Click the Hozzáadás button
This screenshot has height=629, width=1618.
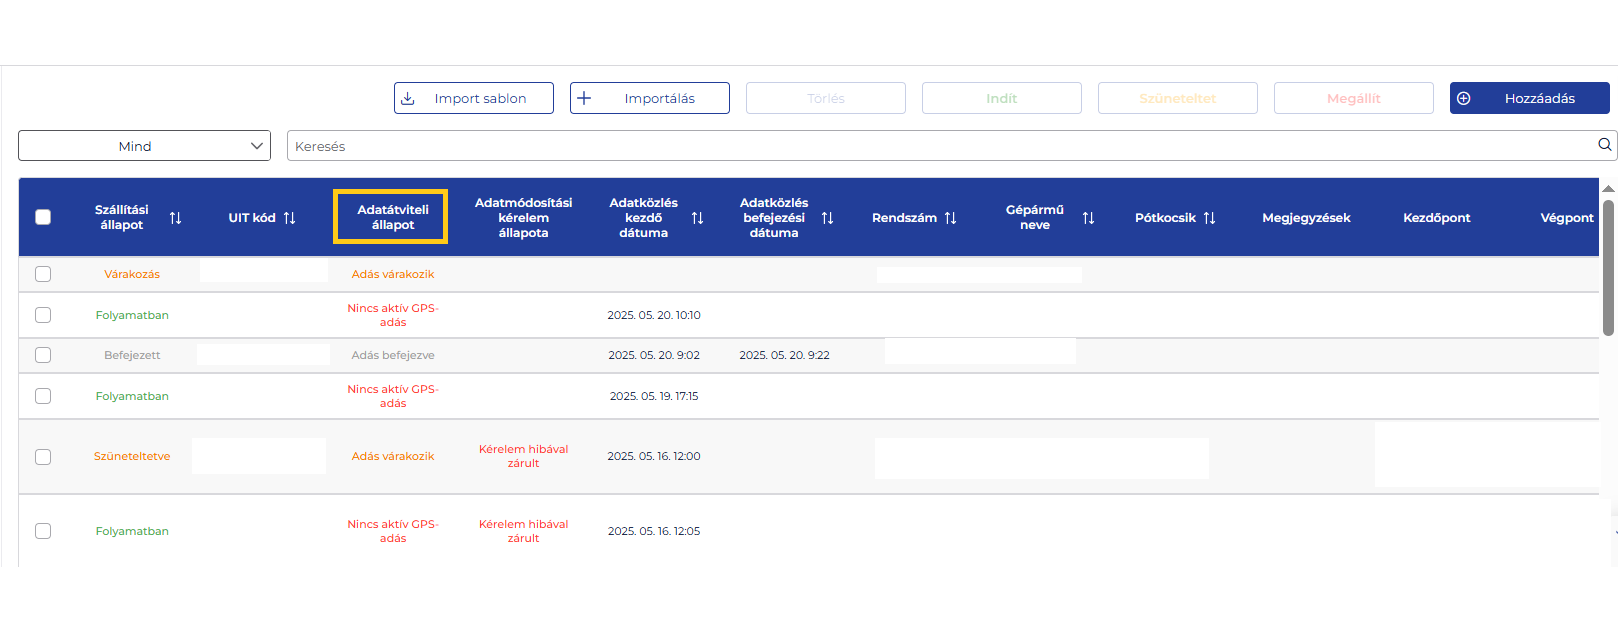pyautogui.click(x=1529, y=98)
